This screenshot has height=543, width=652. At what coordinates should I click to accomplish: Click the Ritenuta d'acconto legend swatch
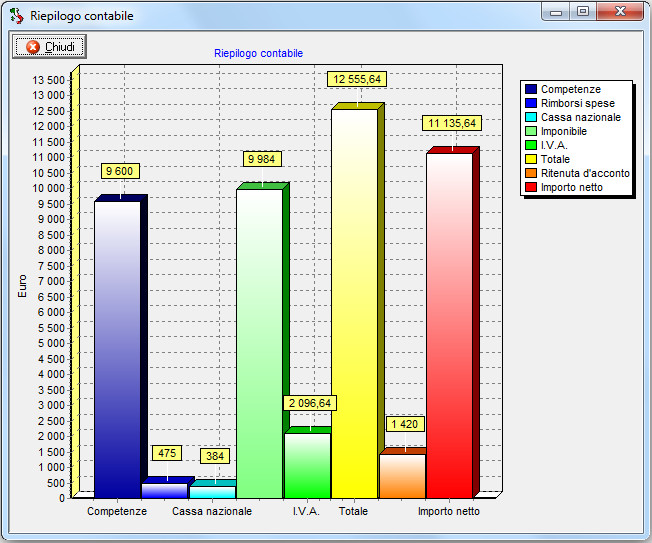point(531,173)
